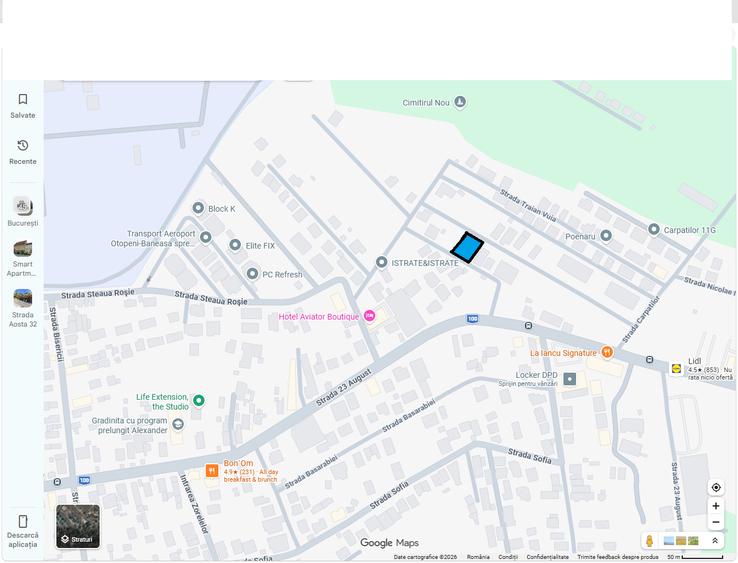The image size is (738, 563).
Task: Select the Transport Aeroport Otopeni-Baneasa pin
Action: click(206, 237)
